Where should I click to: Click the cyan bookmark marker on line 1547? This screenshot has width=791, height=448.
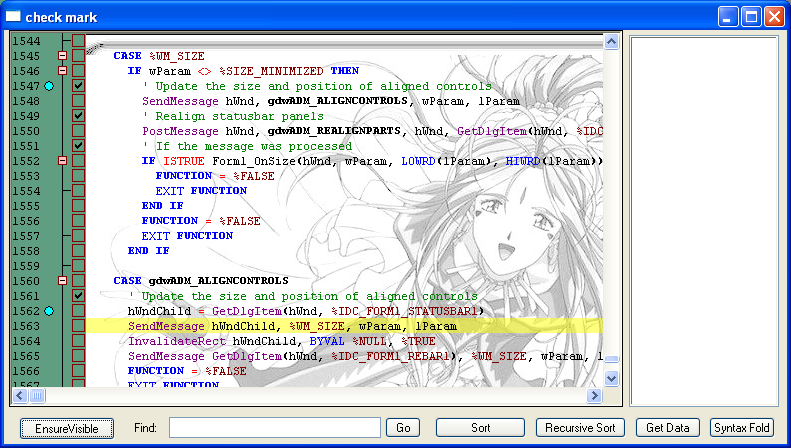pyautogui.click(x=49, y=86)
